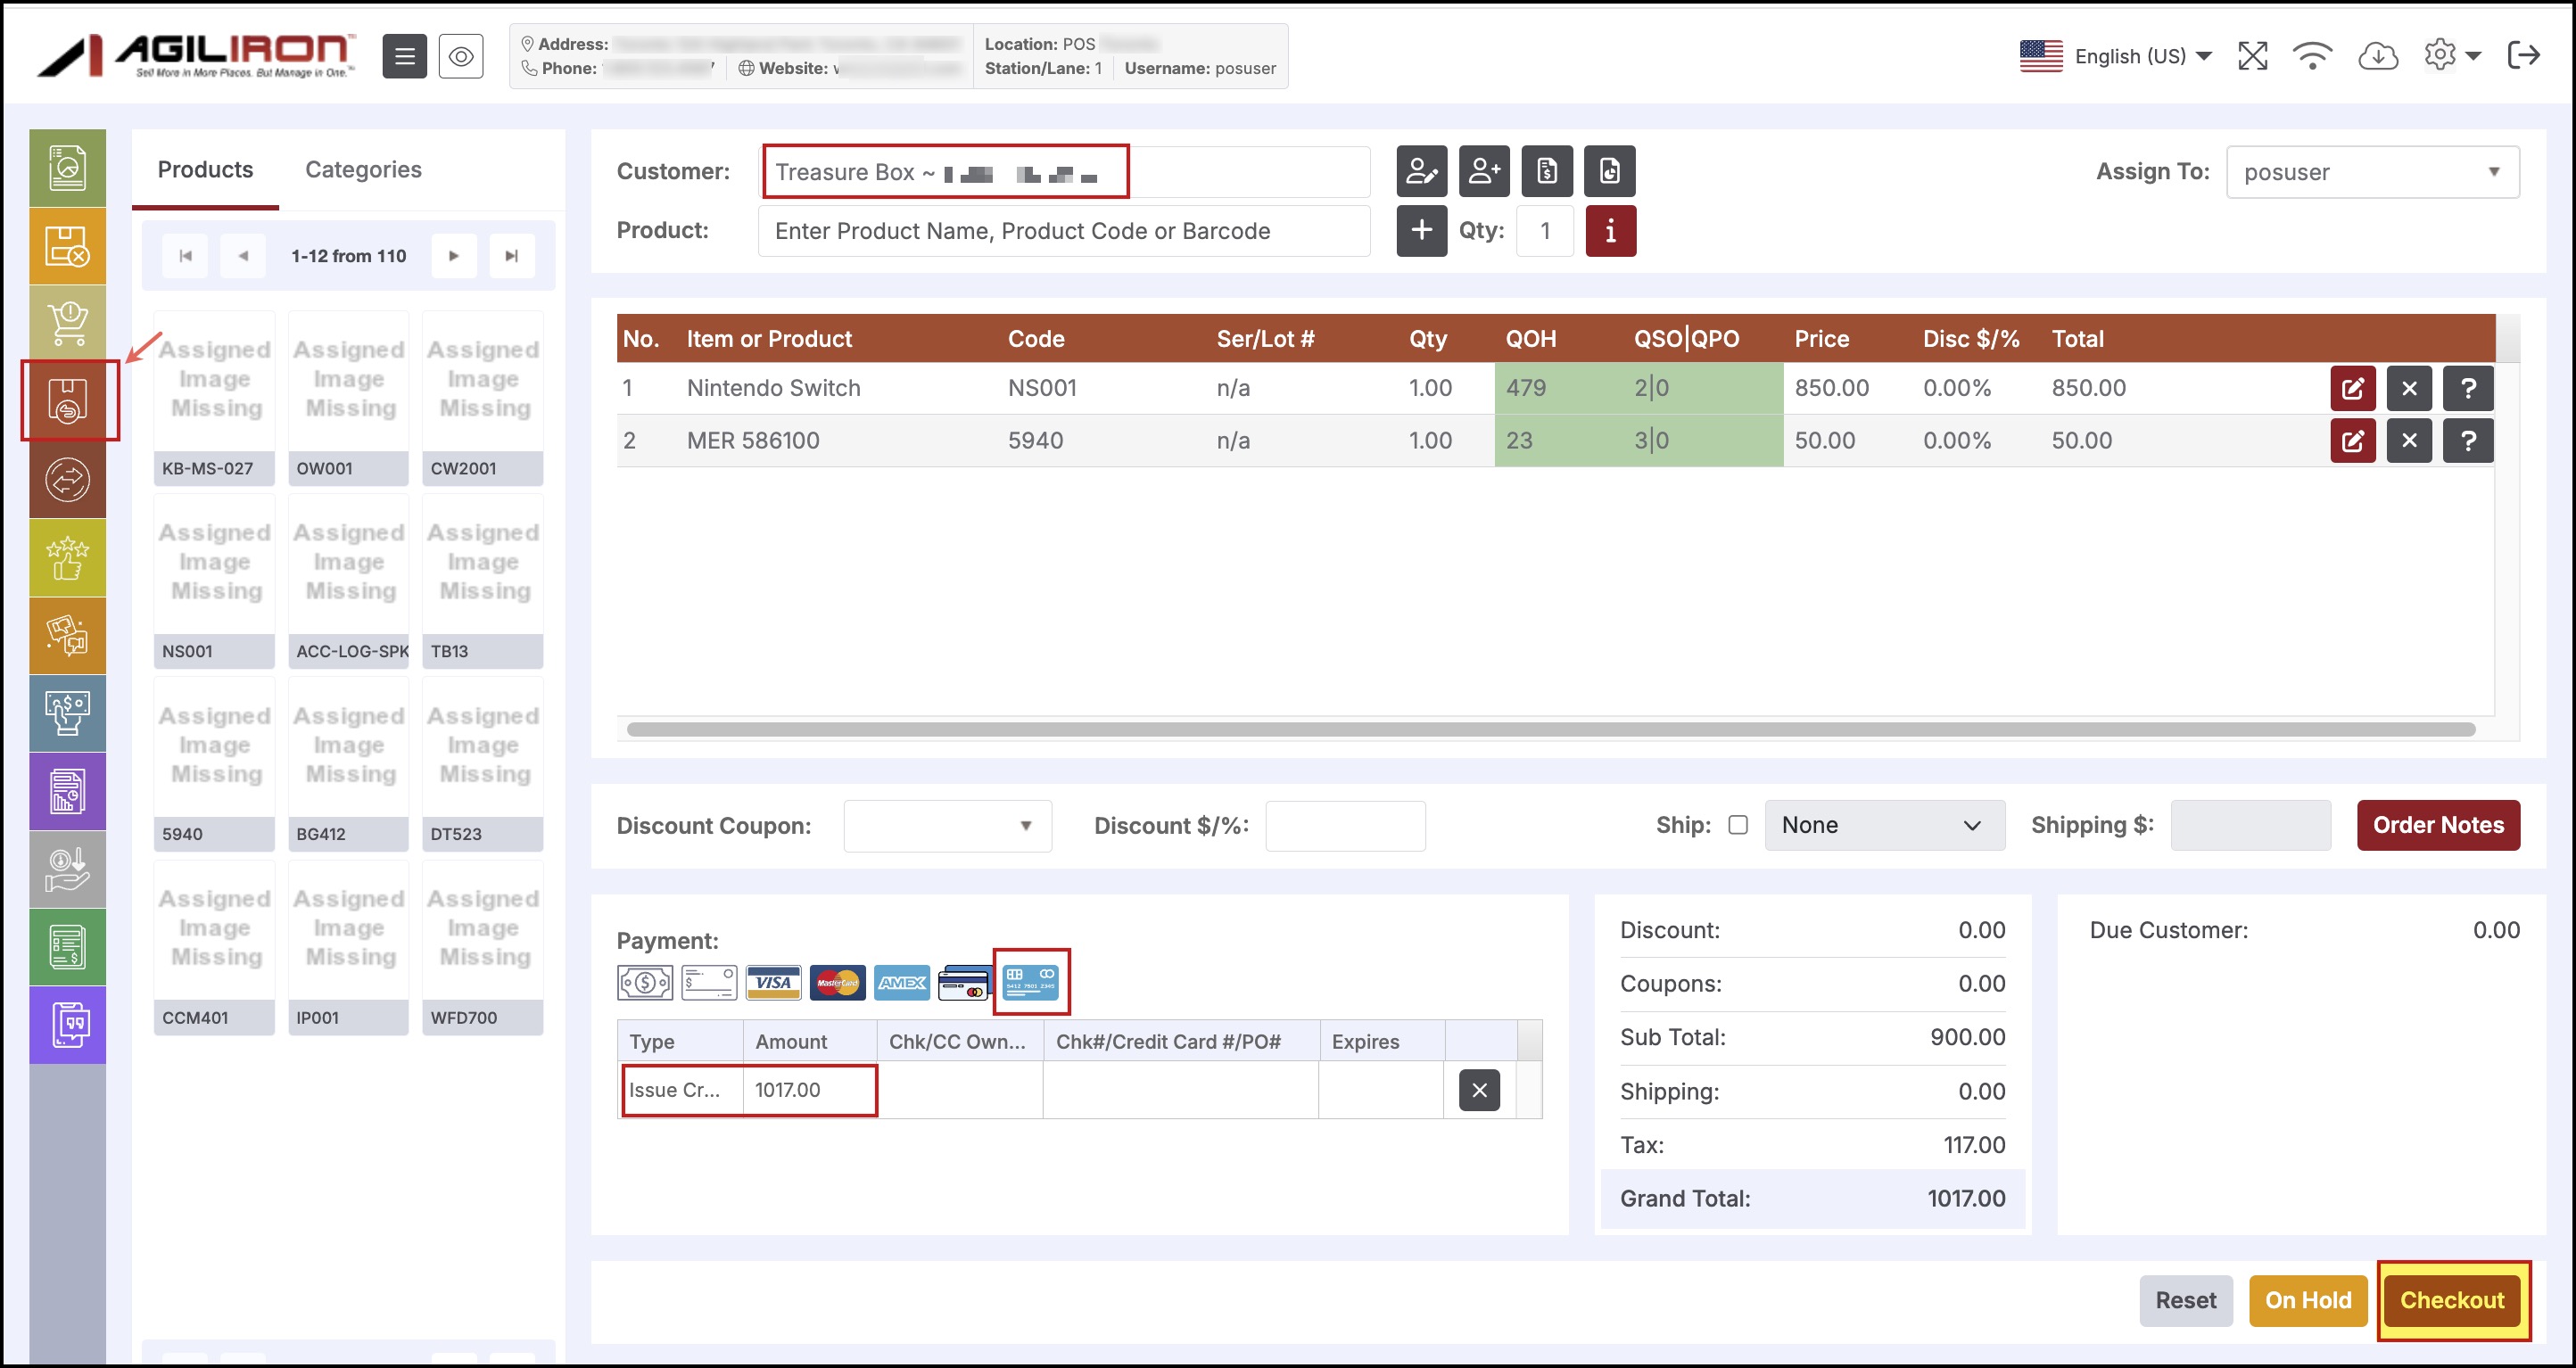Open the quote receipt sidebar icon
This screenshot has width=2576, height=1368.
(67, 1025)
